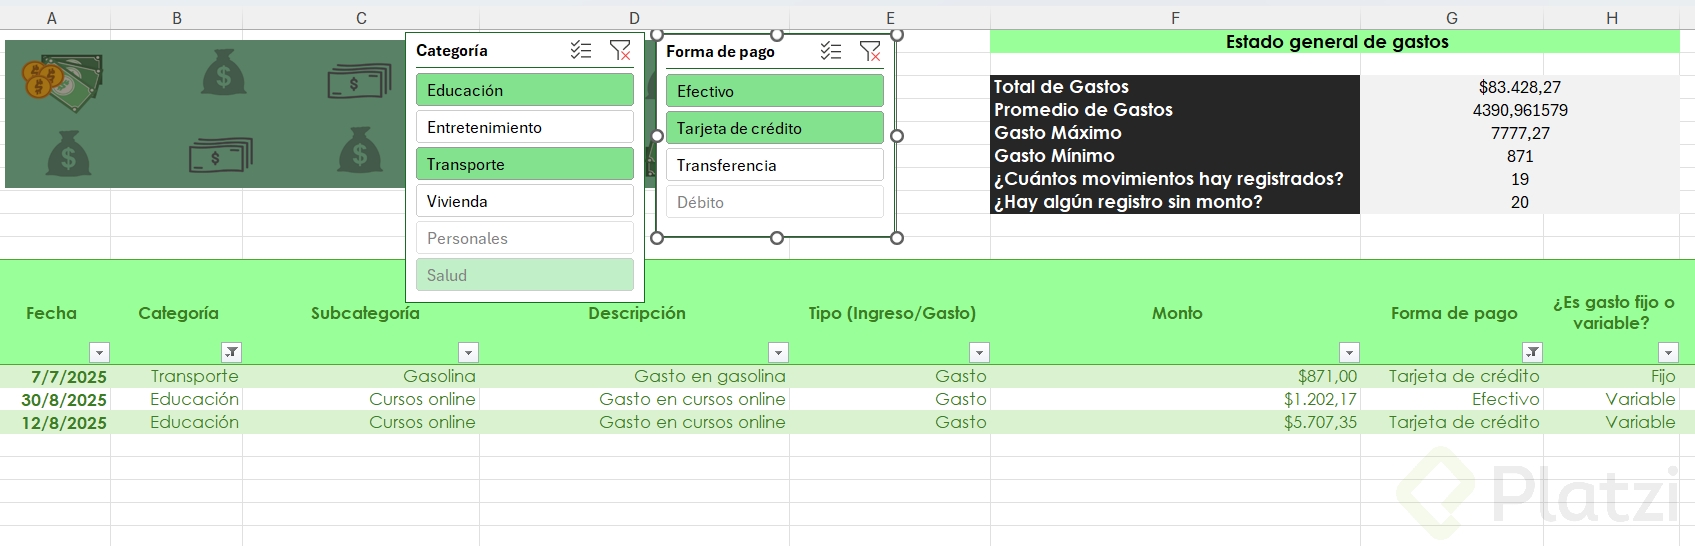This screenshot has height=546, width=1695.
Task: Click the green Estado general de gastos banner
Action: [x=1335, y=42]
